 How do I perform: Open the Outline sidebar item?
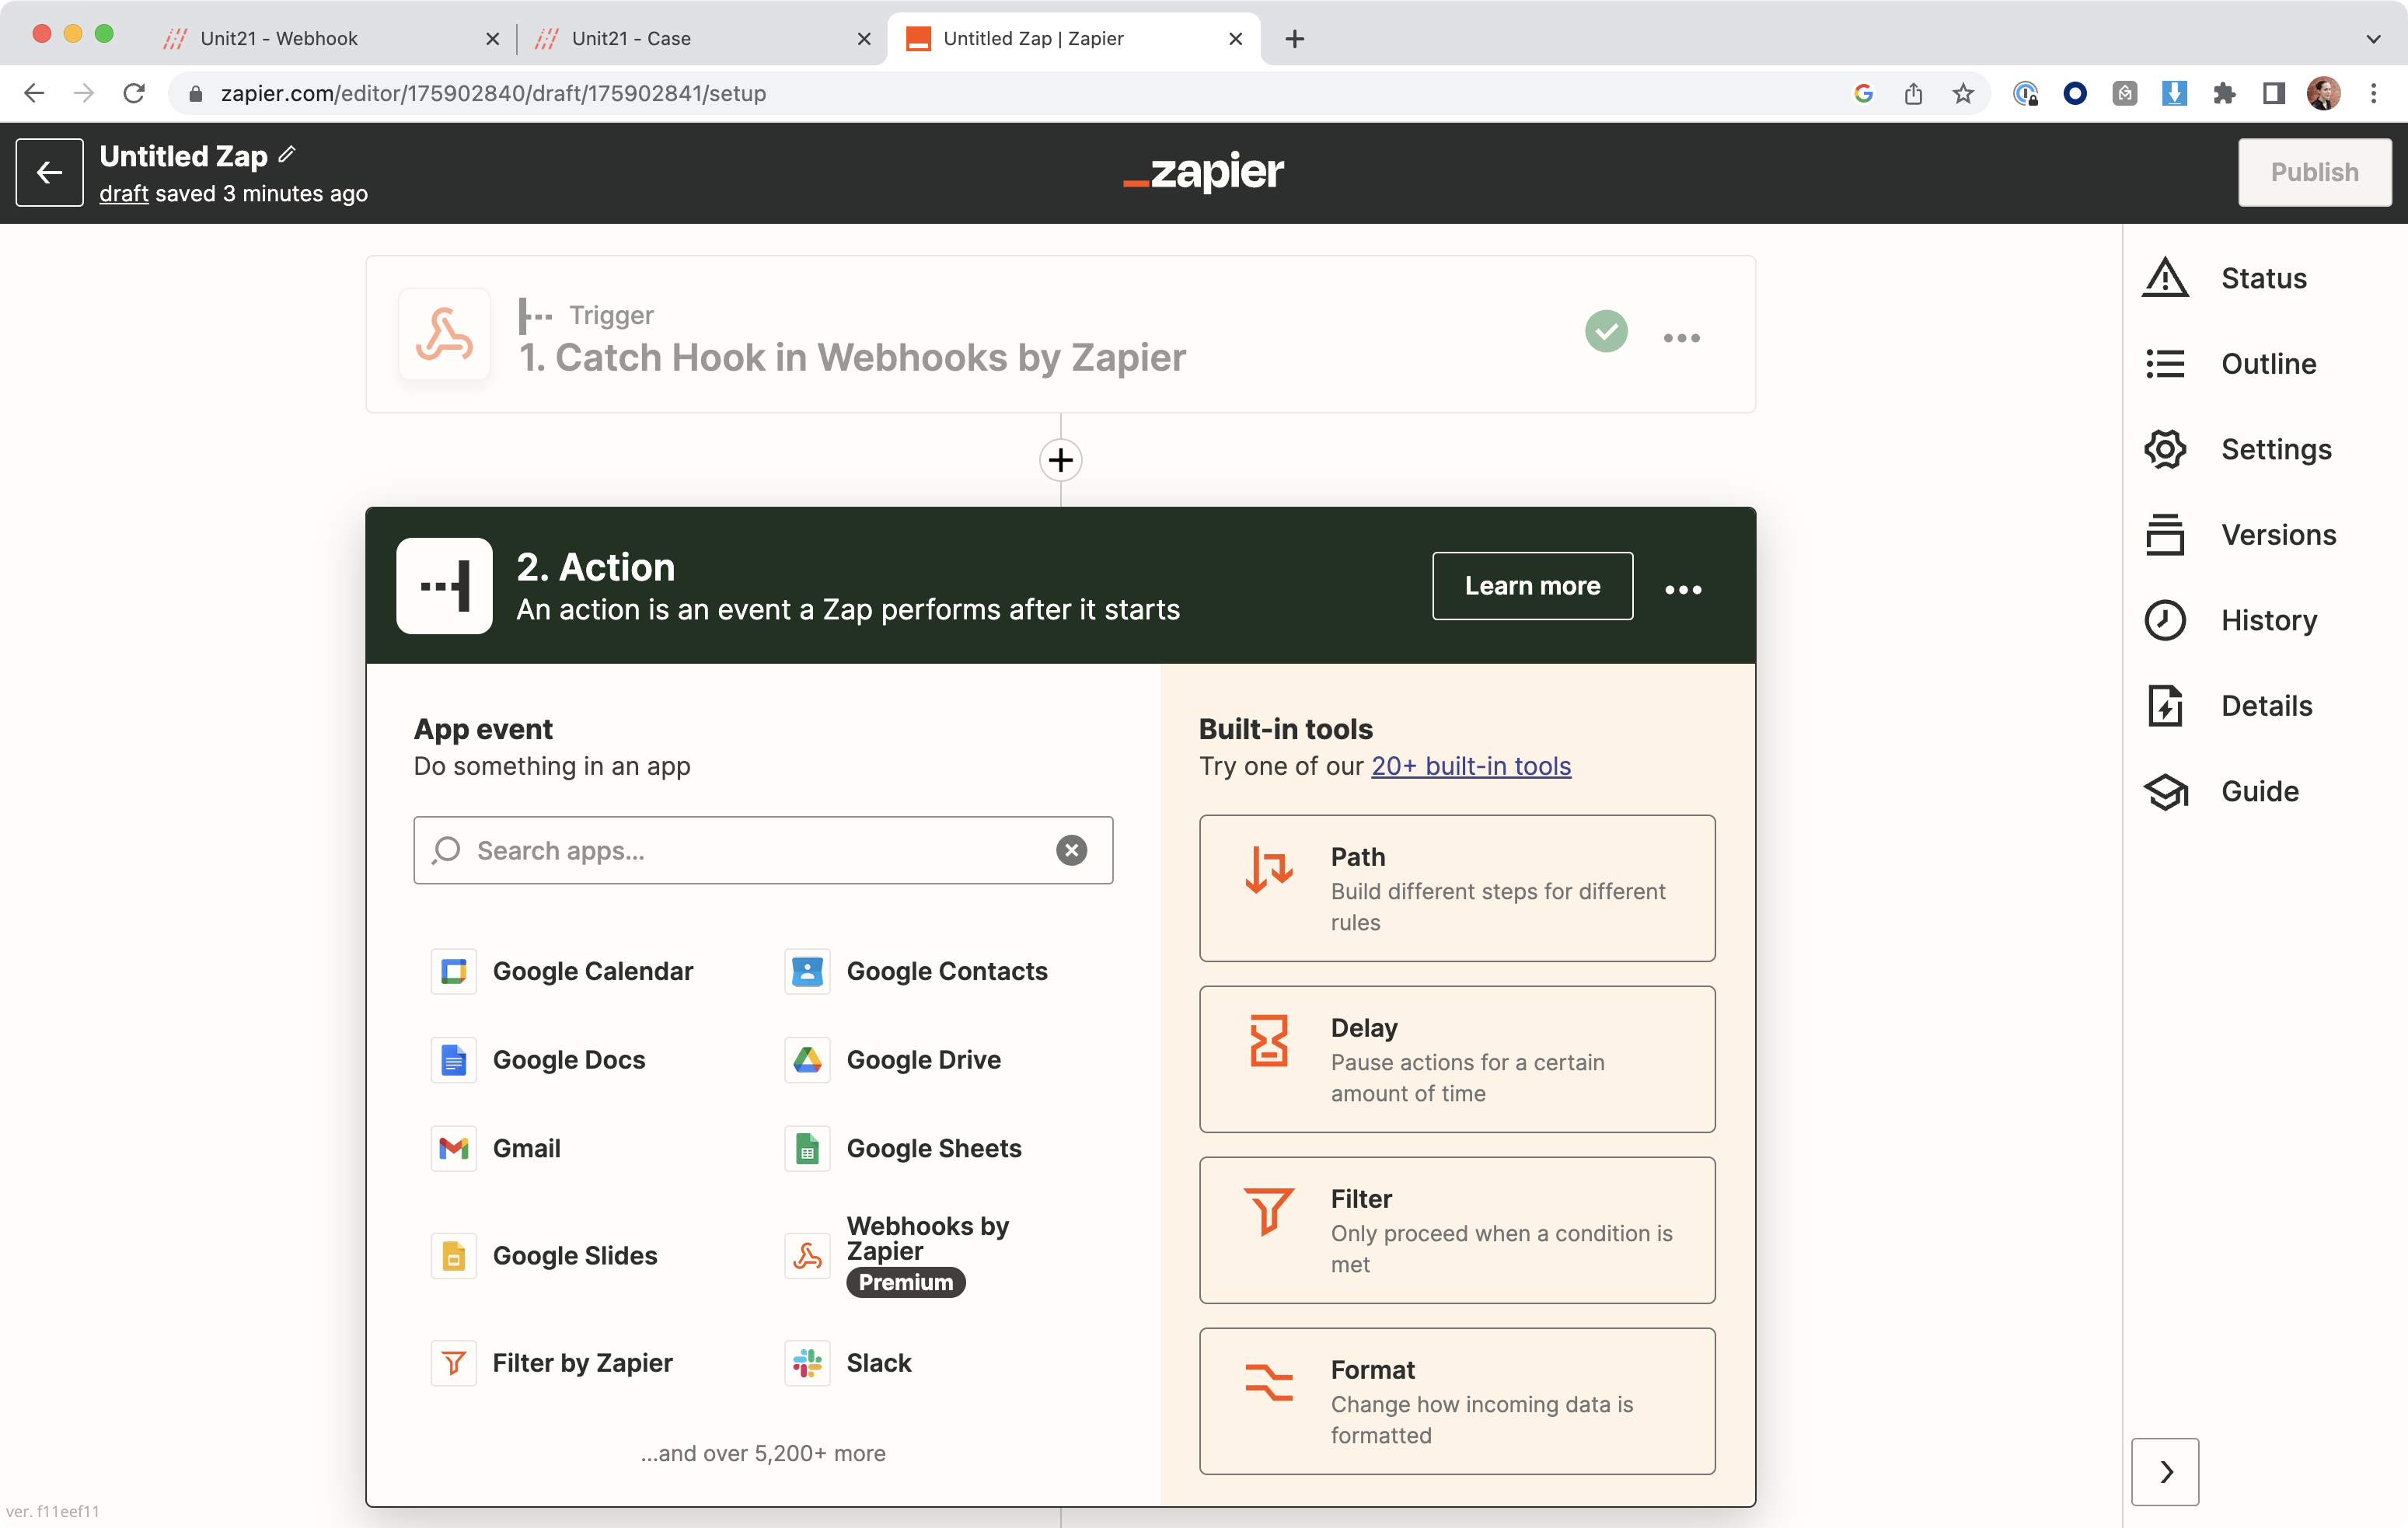tap(2267, 364)
